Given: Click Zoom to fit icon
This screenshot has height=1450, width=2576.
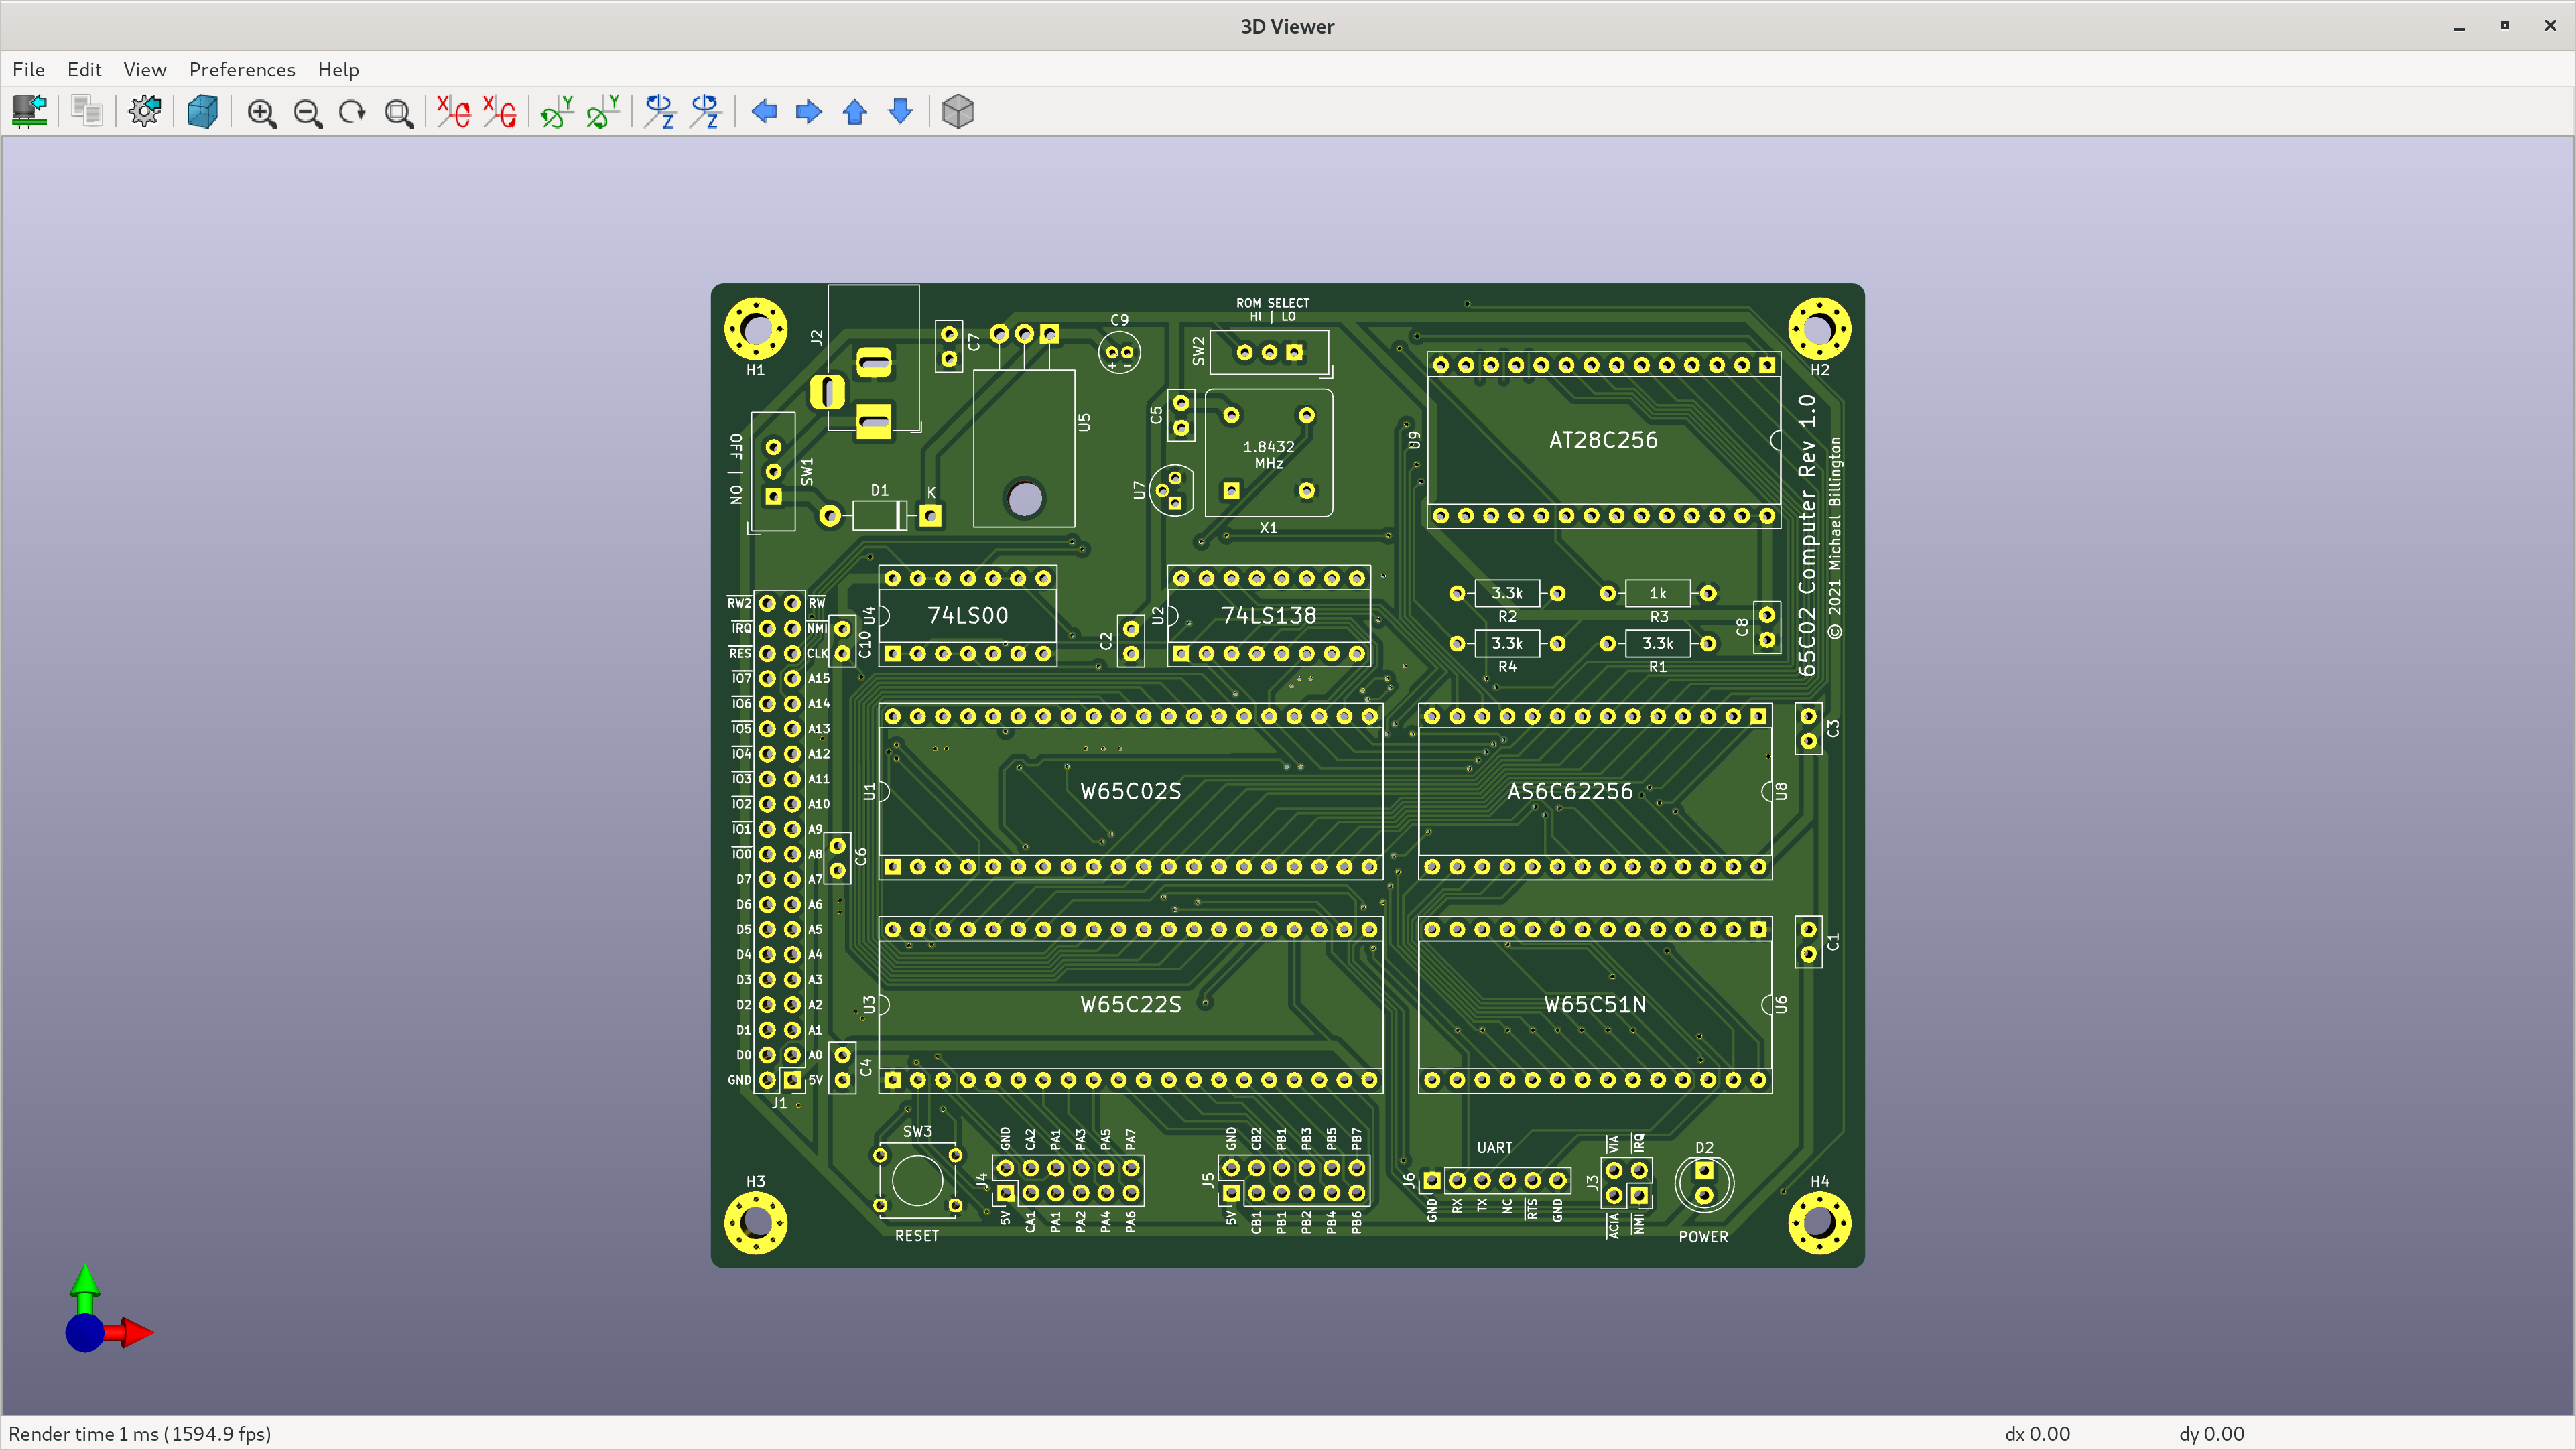Looking at the screenshot, I should point(399,112).
